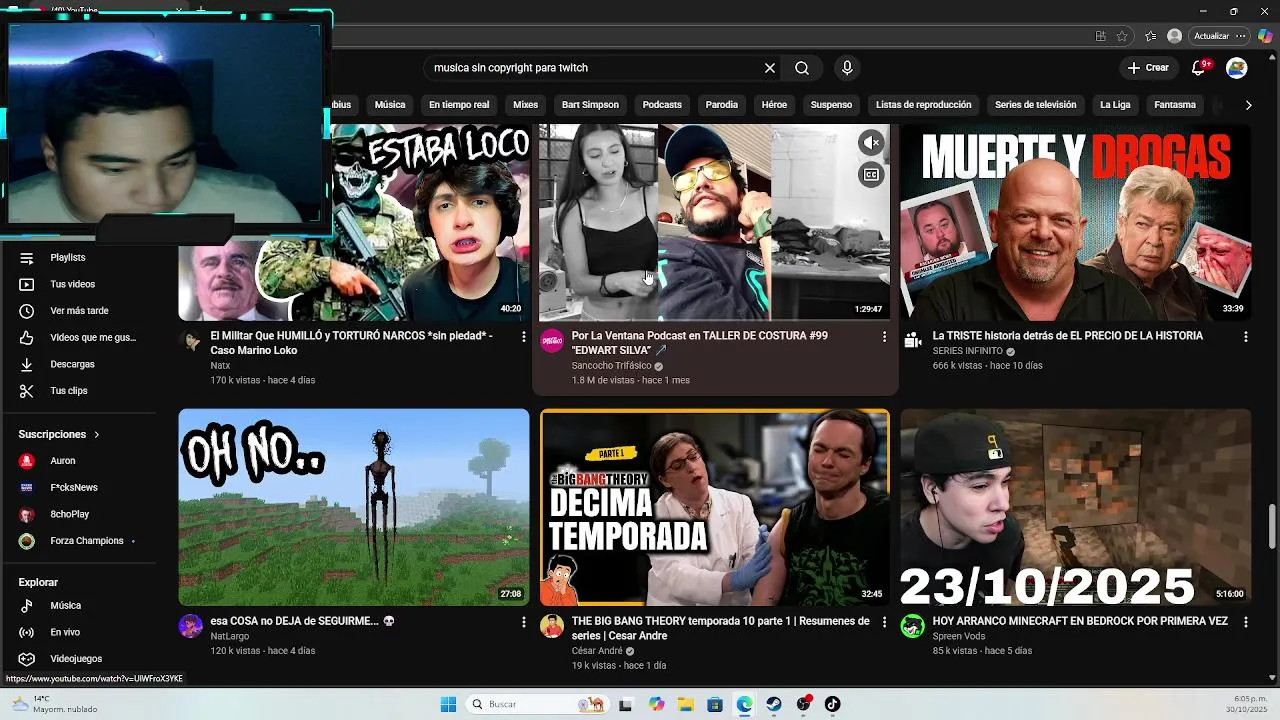The height and width of the screenshot is (720, 1280).
Task: Open the César André channel avatar
Action: tap(552, 626)
